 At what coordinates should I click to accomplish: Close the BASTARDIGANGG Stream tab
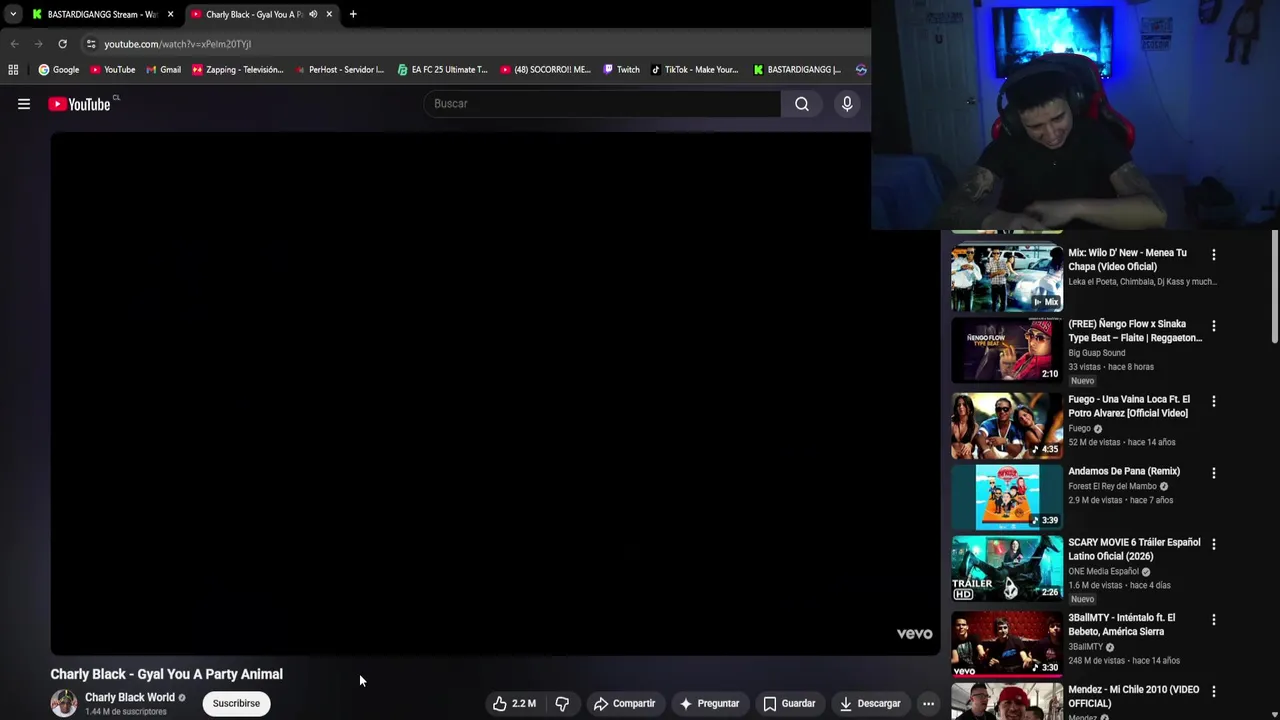170,14
